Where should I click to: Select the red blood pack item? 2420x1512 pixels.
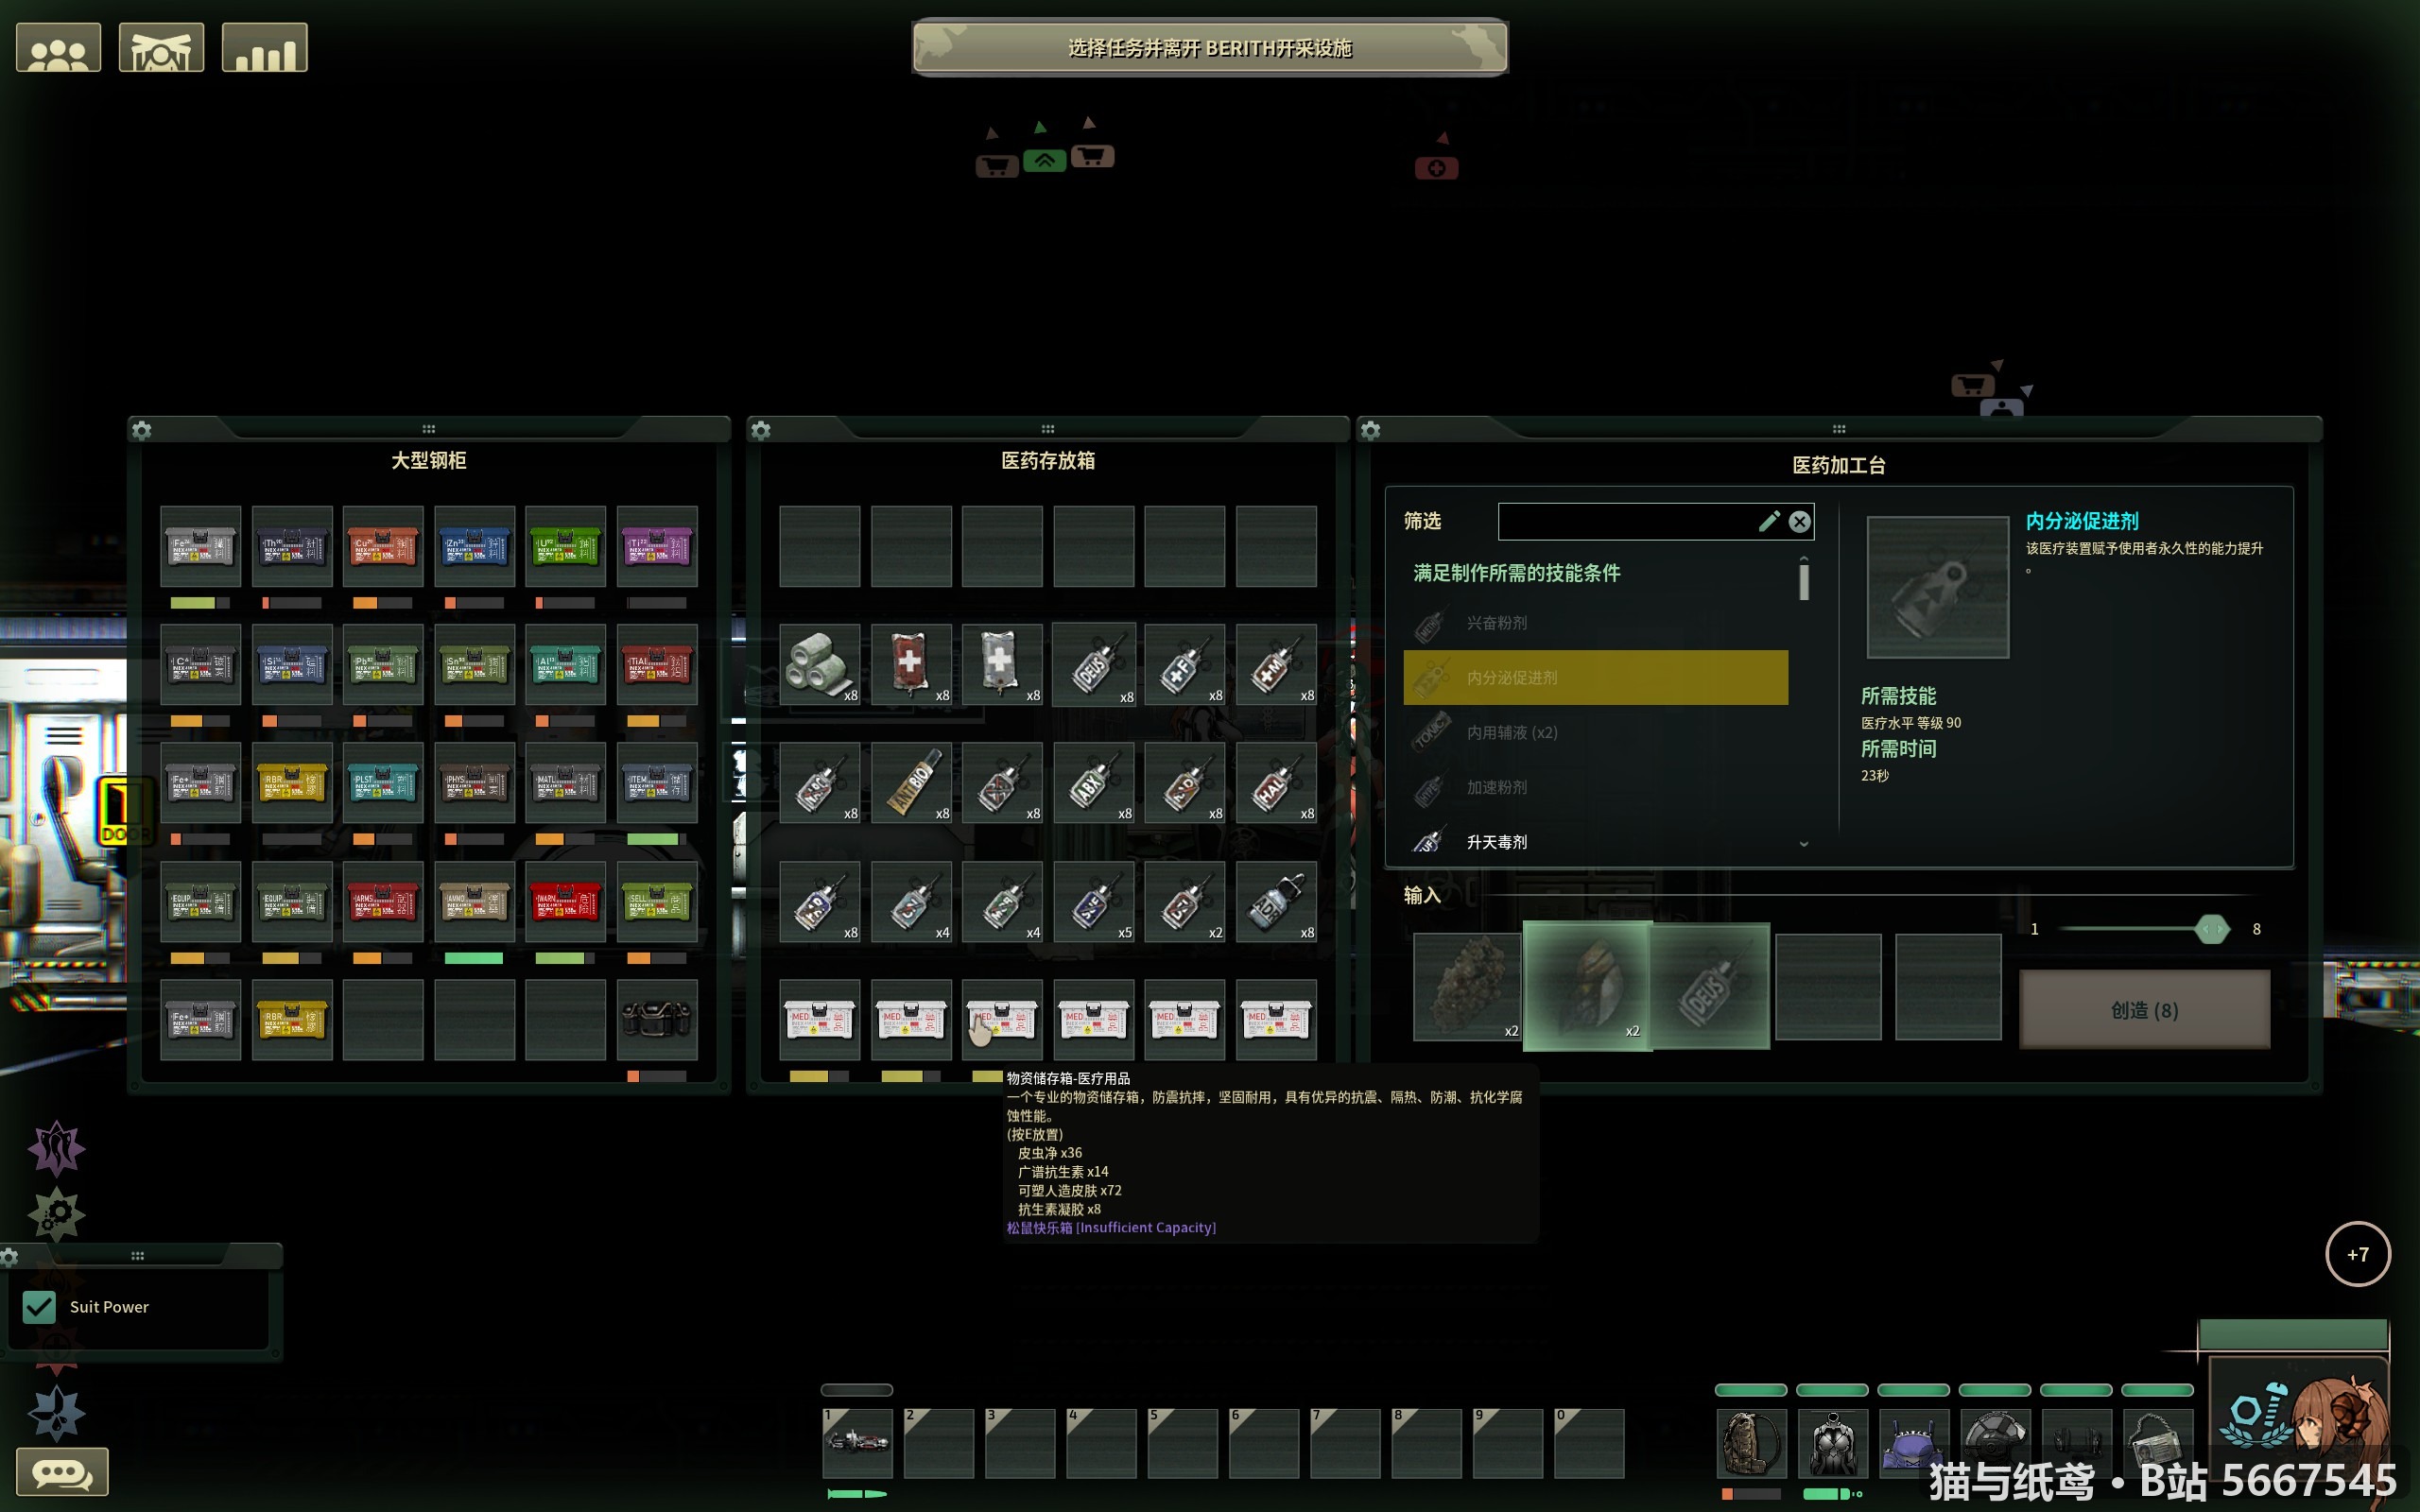tap(911, 665)
